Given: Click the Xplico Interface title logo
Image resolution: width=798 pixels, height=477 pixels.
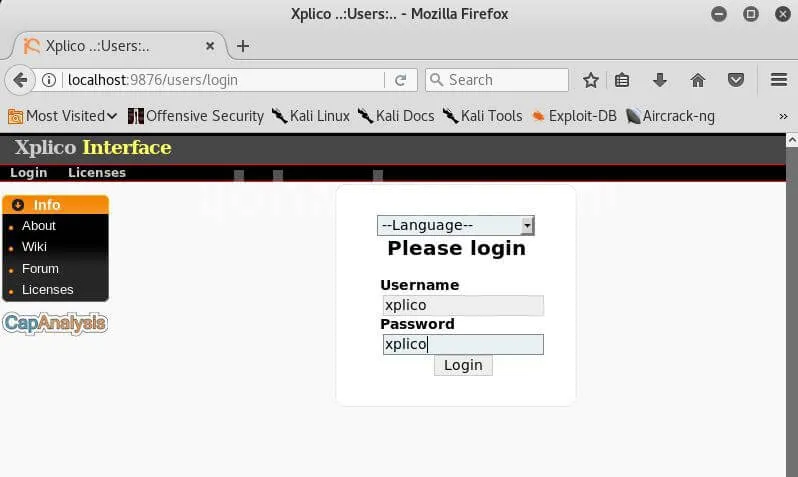Looking at the screenshot, I should pyautogui.click(x=93, y=148).
